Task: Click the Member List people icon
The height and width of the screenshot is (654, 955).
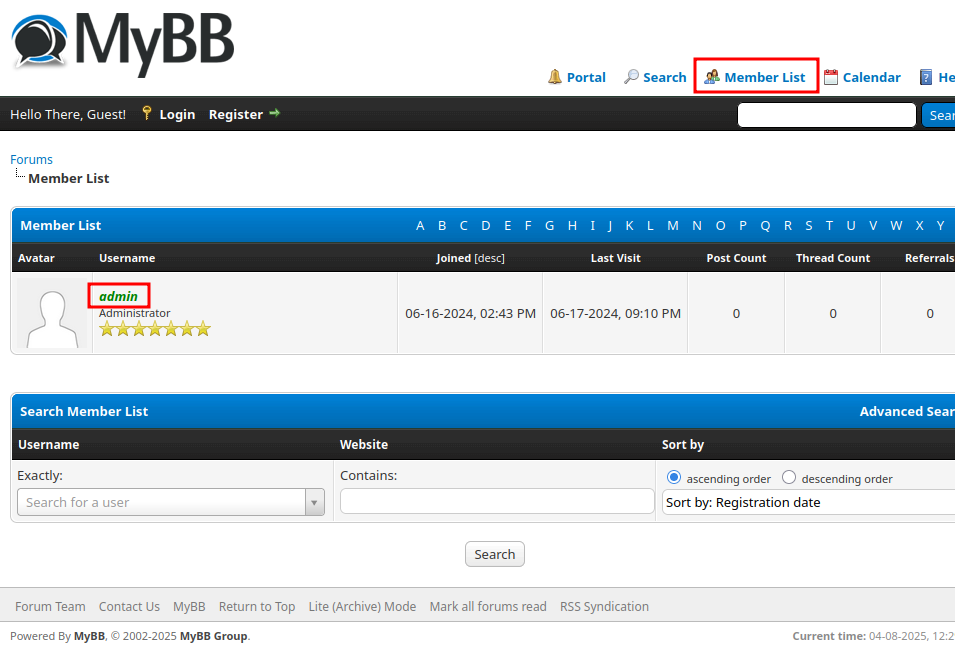Action: coord(712,77)
